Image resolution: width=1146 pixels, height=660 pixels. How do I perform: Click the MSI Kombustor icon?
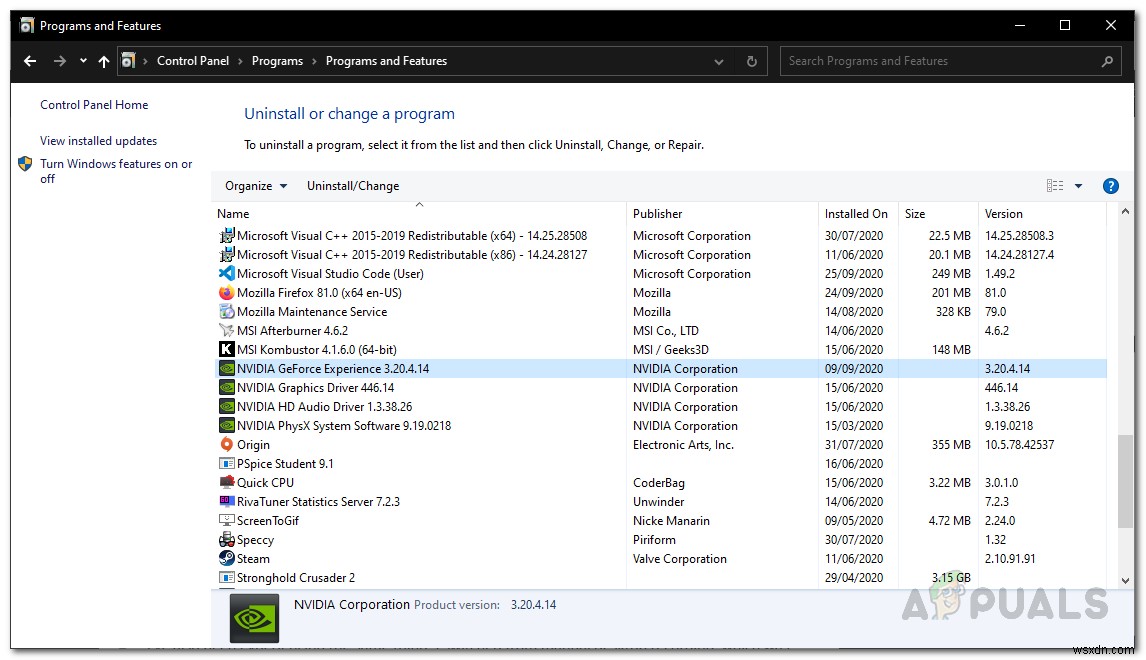point(227,349)
